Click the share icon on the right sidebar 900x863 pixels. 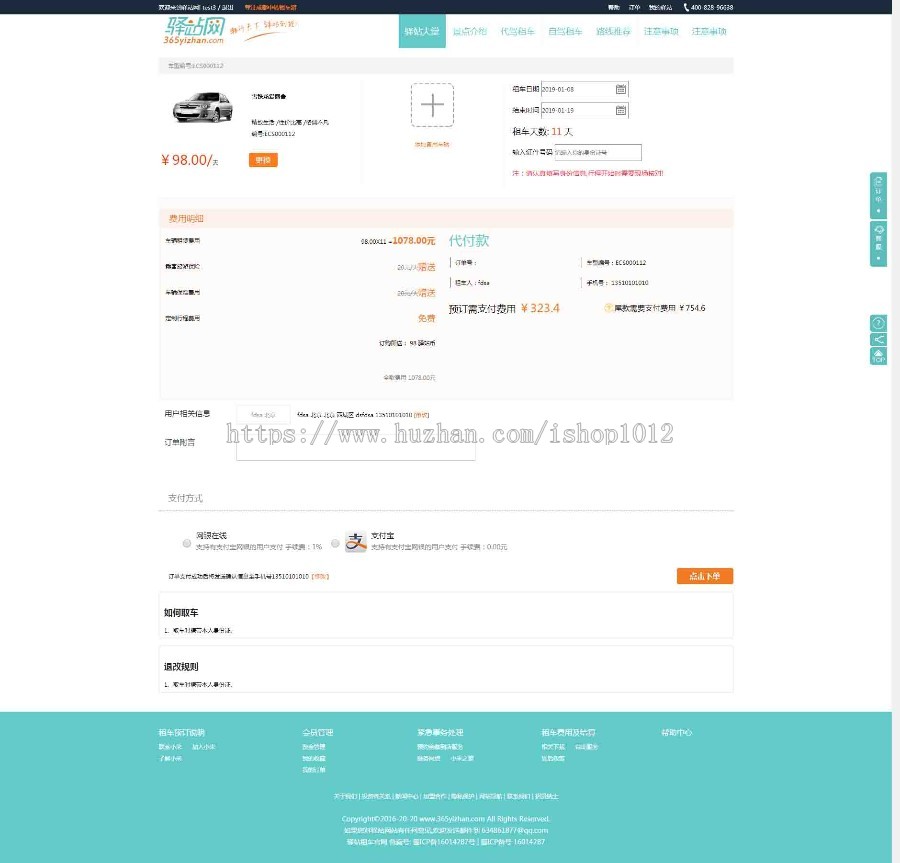coord(878,339)
